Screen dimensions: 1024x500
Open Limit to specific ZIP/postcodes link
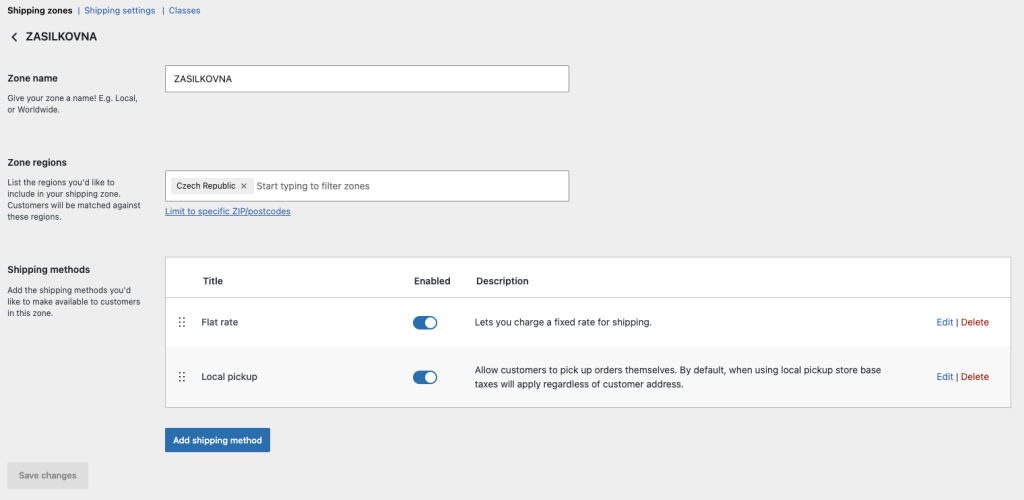[228, 211]
